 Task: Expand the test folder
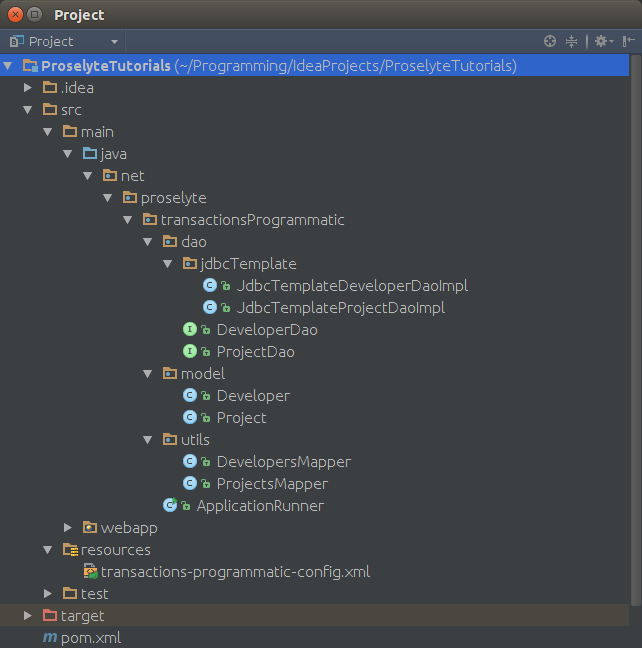point(48,593)
